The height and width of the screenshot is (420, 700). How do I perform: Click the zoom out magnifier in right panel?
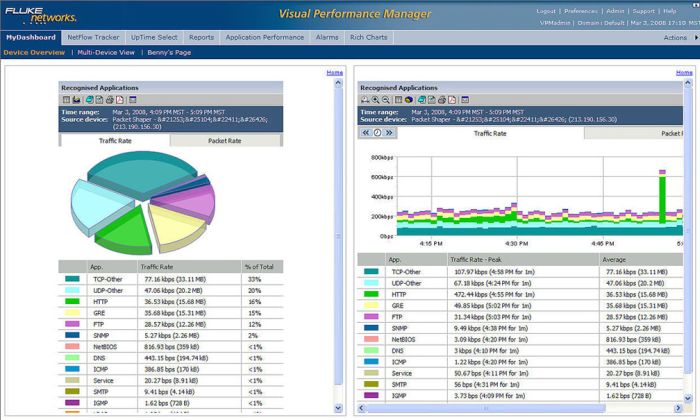coord(386,100)
